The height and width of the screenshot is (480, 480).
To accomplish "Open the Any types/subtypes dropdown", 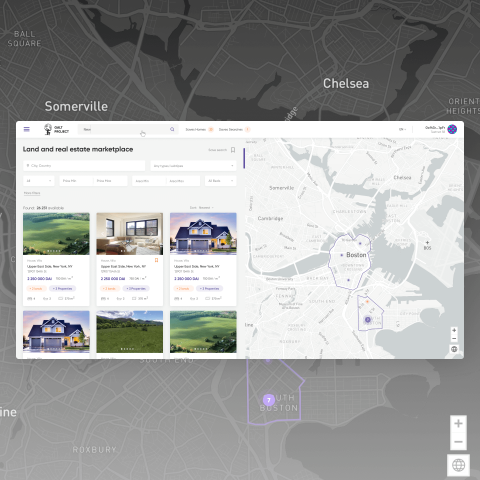I will tap(193, 166).
